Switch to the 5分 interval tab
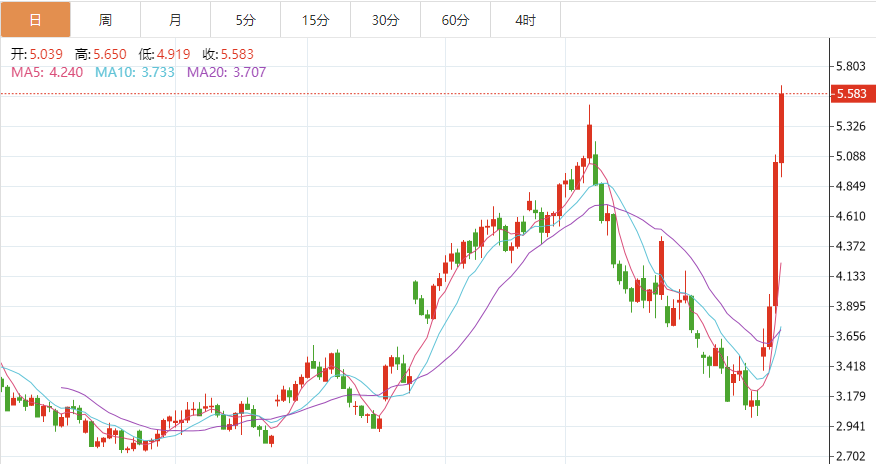The height and width of the screenshot is (464, 876). tap(245, 20)
